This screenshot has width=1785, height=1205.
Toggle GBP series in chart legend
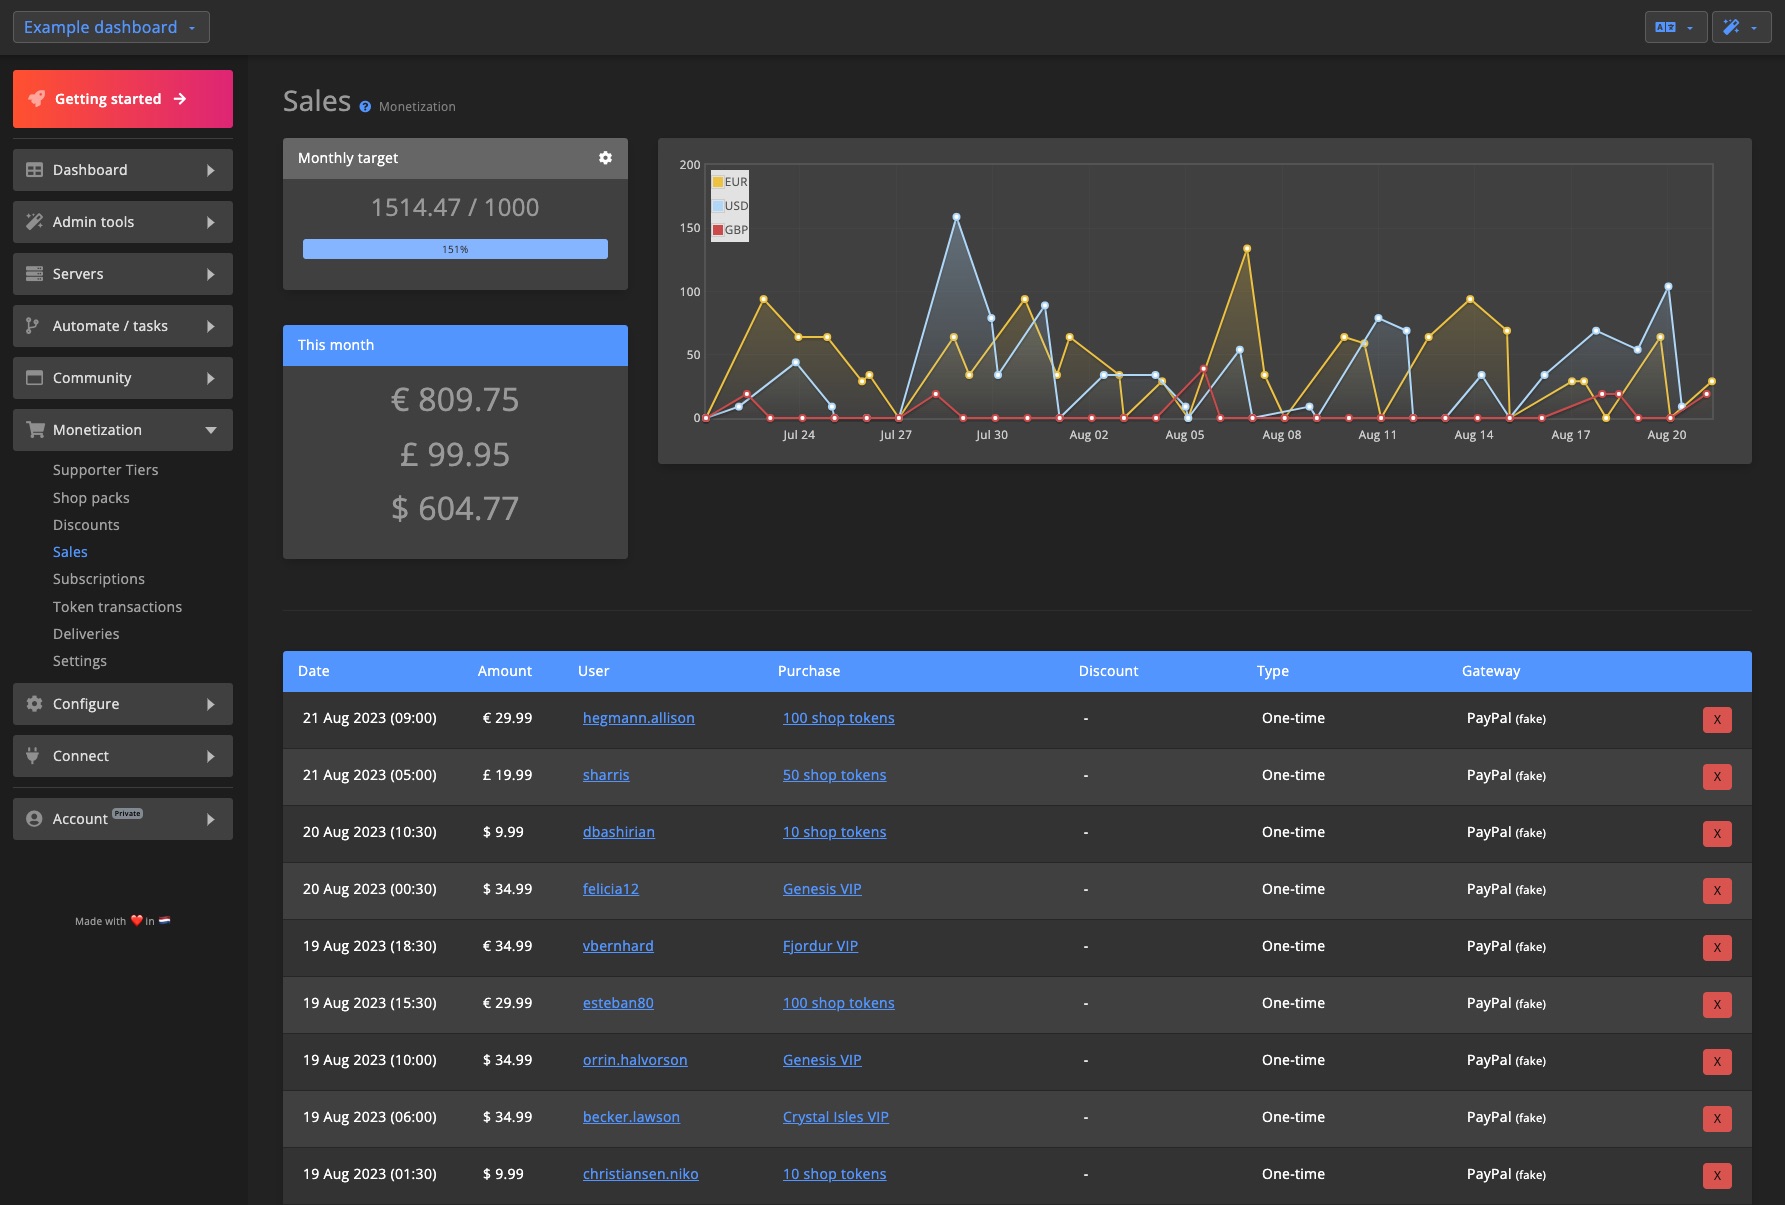(x=729, y=230)
